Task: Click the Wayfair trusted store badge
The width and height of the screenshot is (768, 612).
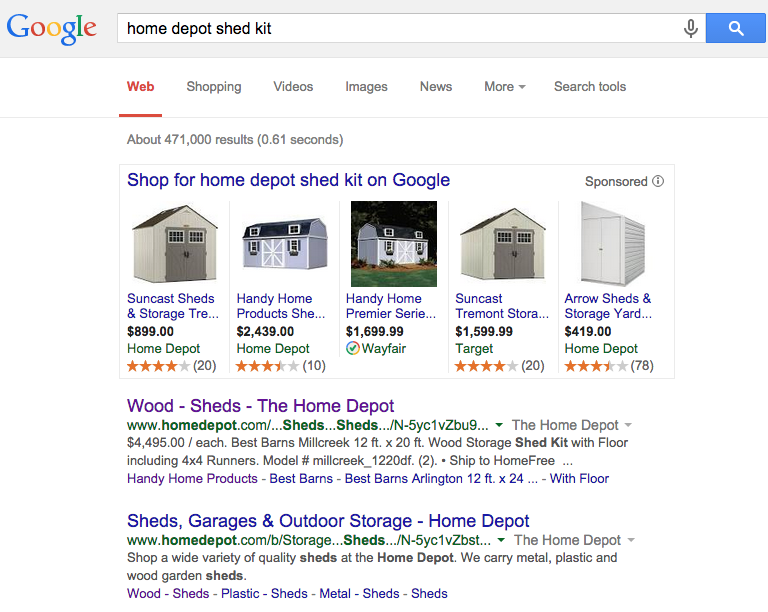Action: click(352, 349)
